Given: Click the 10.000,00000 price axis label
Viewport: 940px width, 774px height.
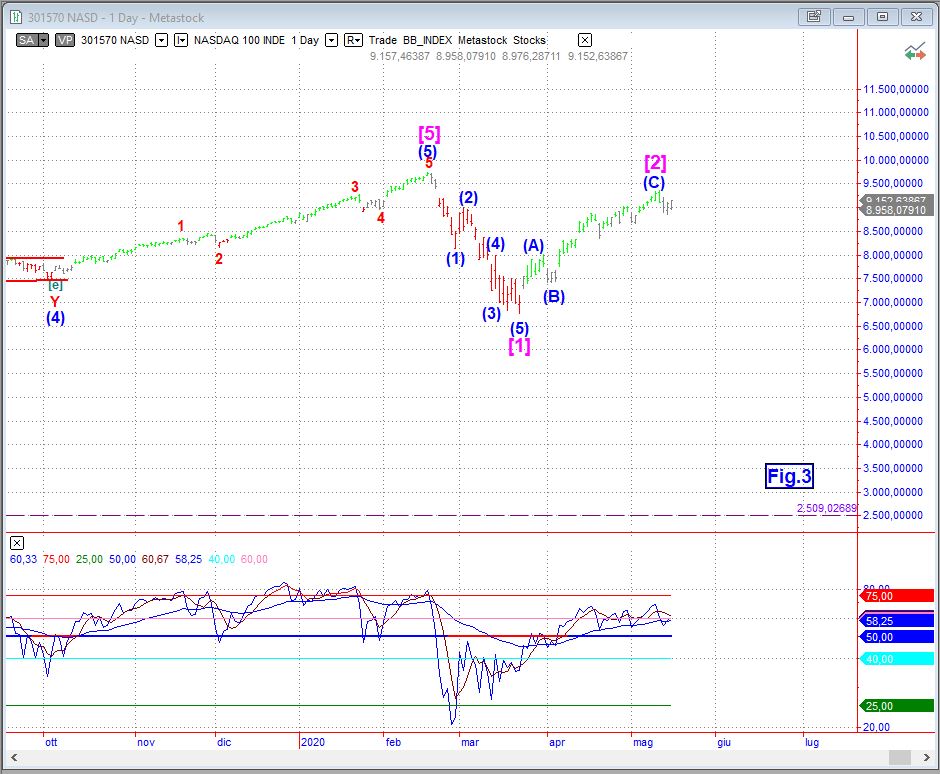Looking at the screenshot, I should pos(896,160).
